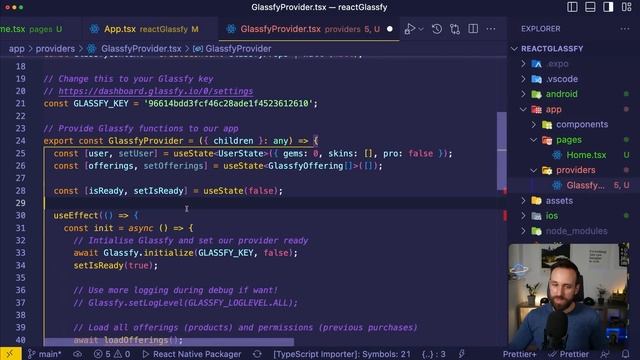Screen dimensions: 640x360
Task: Click the open changes compare icon
Action: pos(455,29)
